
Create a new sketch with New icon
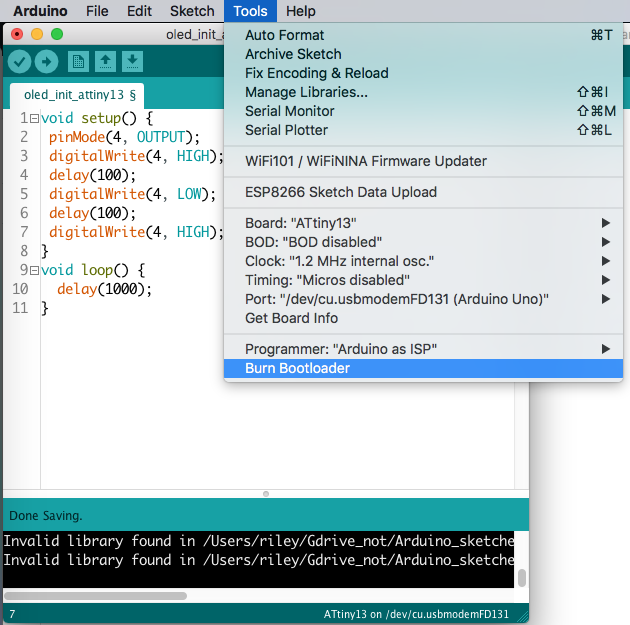(78, 61)
